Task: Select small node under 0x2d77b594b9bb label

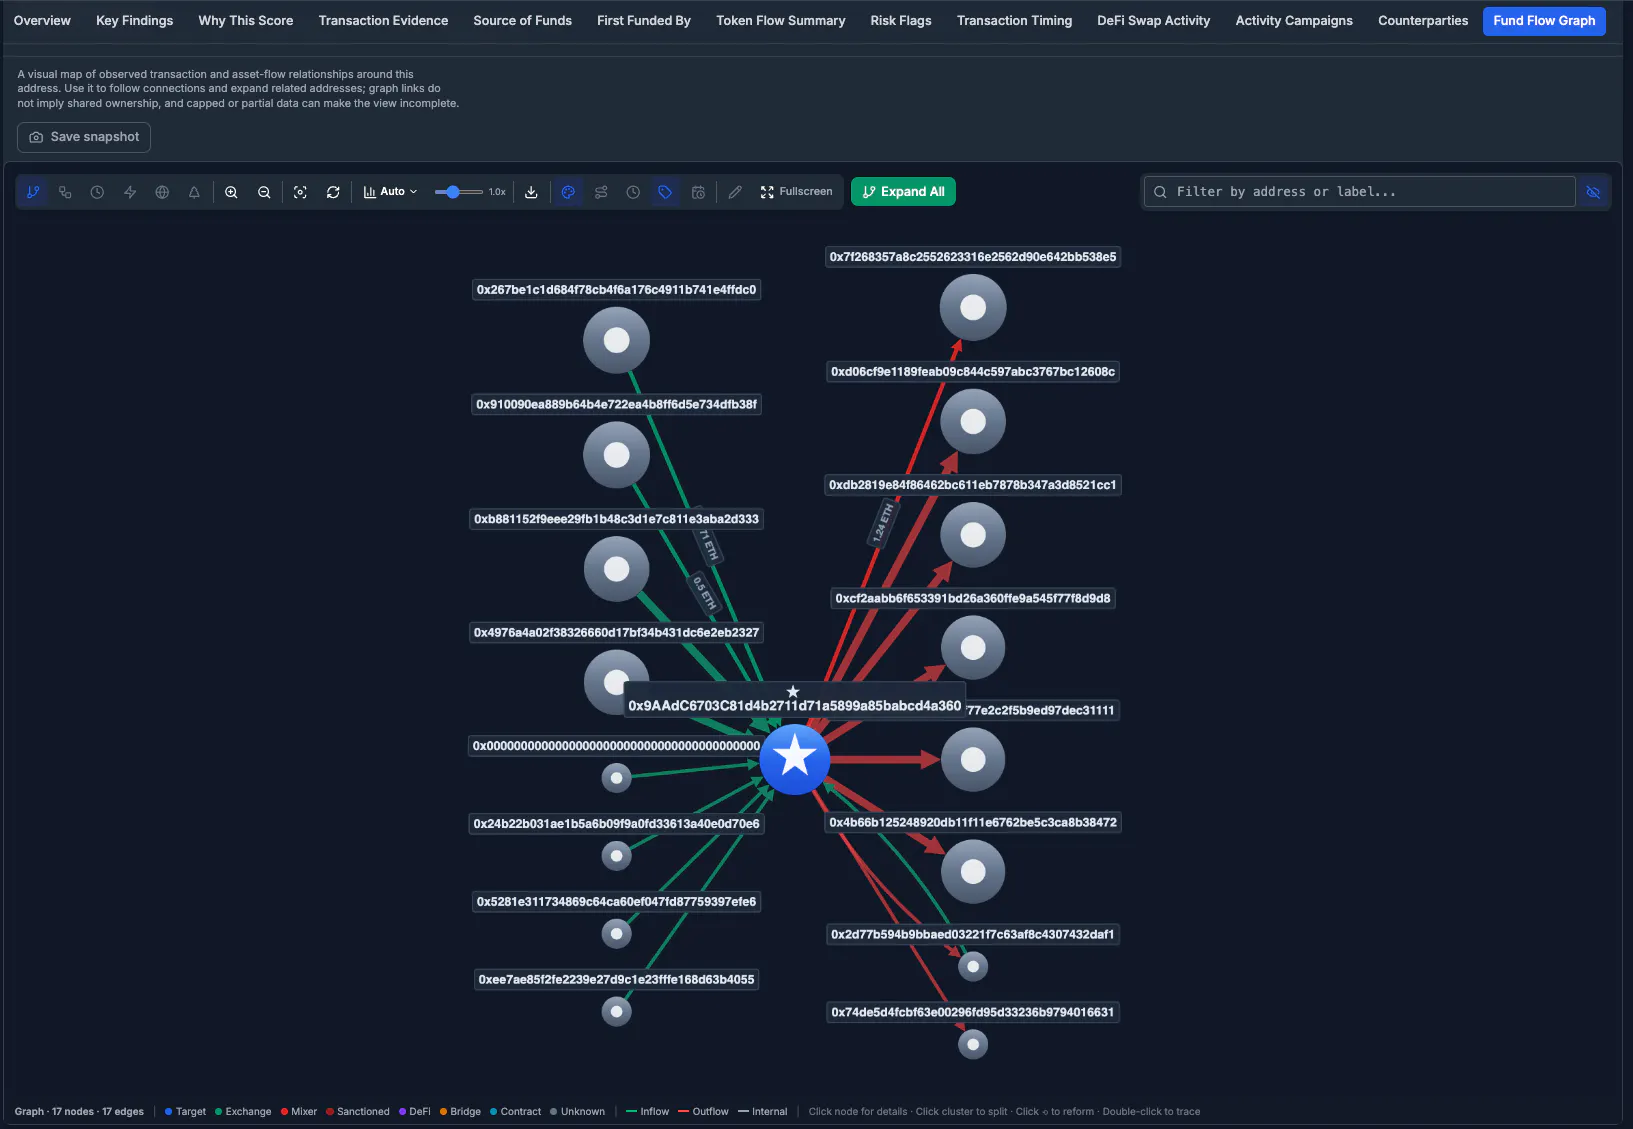Action: [x=973, y=966]
